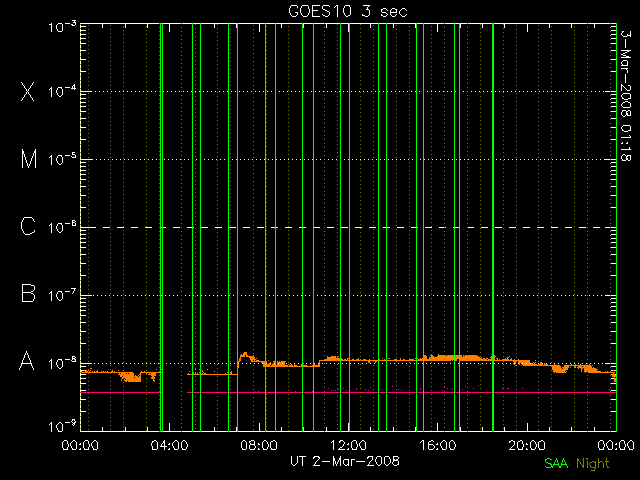Click the orange flux dip near 21:30
640x480 pixels.
[560, 369]
